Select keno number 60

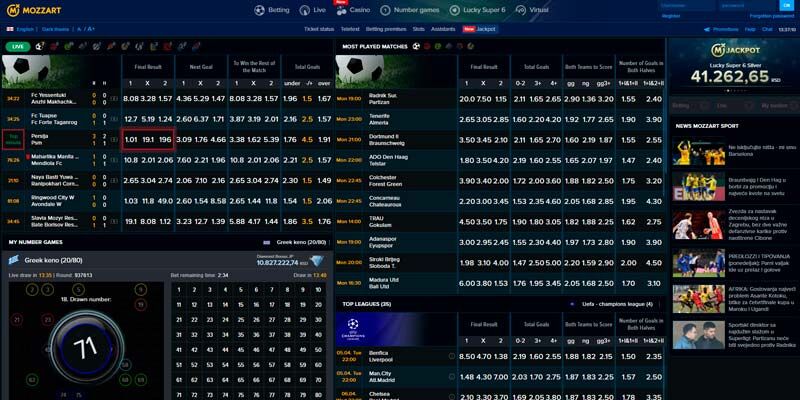coord(318,365)
